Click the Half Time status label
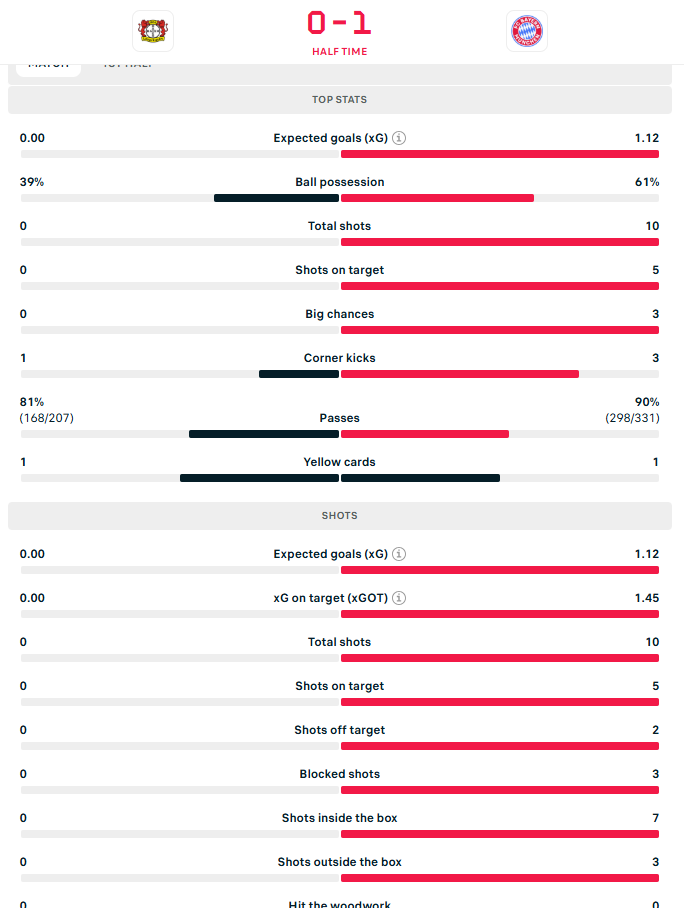The height and width of the screenshot is (908, 684). point(340,52)
